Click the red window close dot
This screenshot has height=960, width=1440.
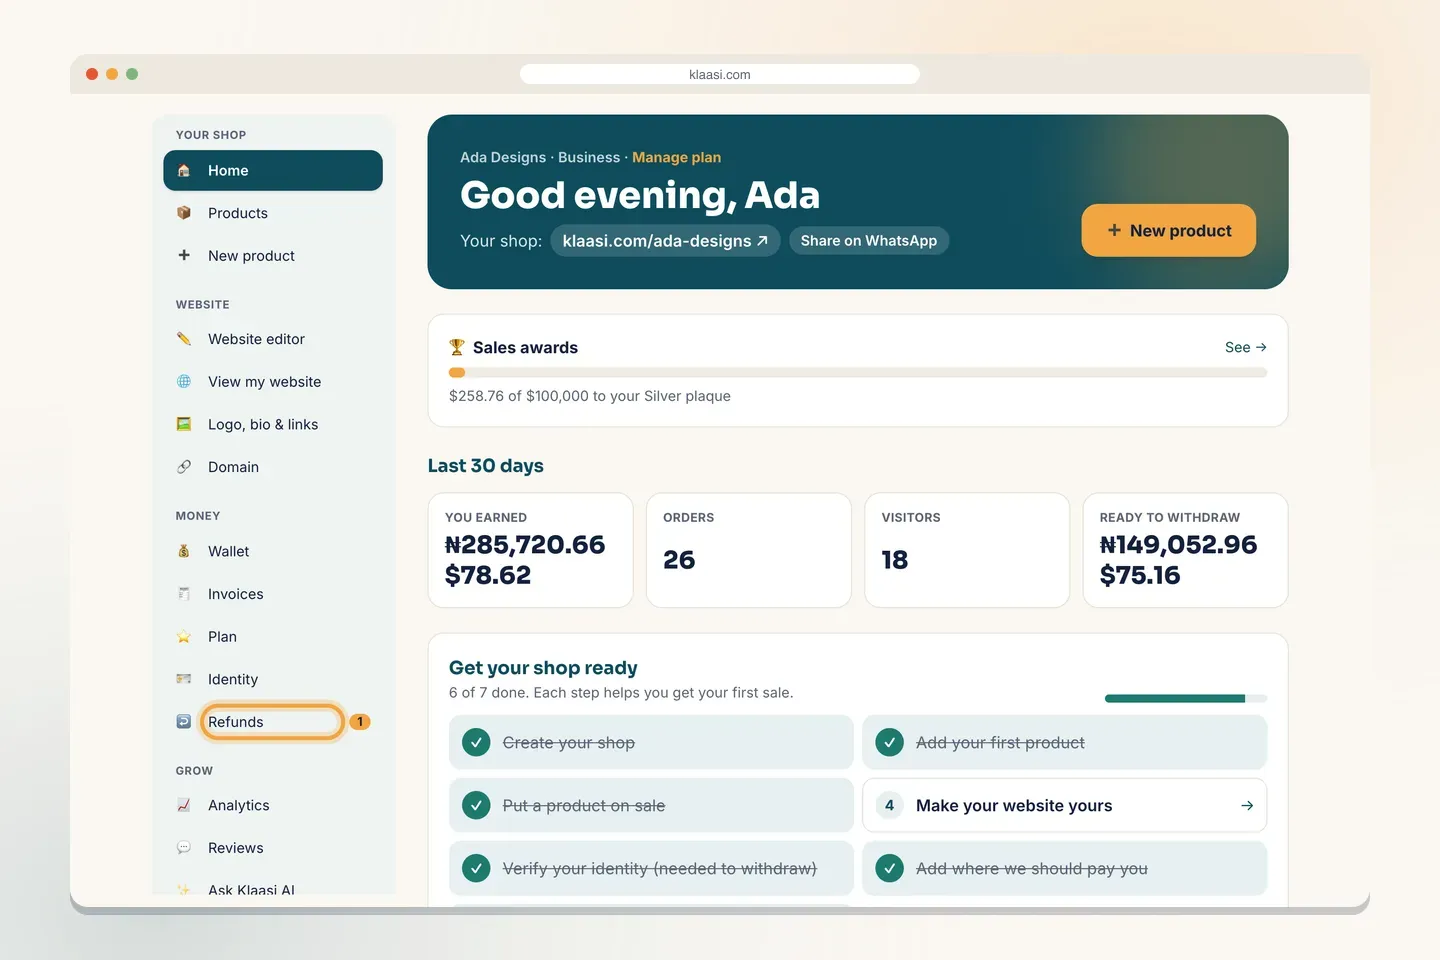(x=92, y=74)
